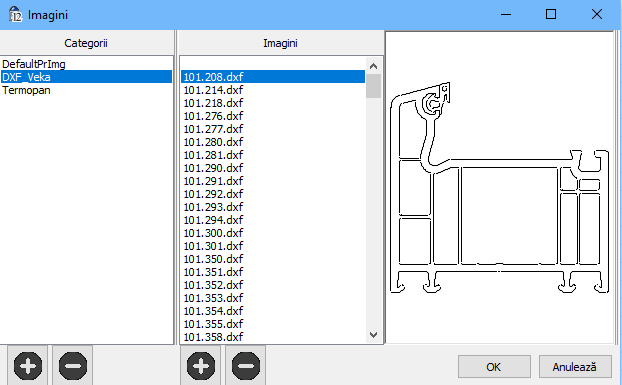Select file 101.281.dxf

pos(273,155)
